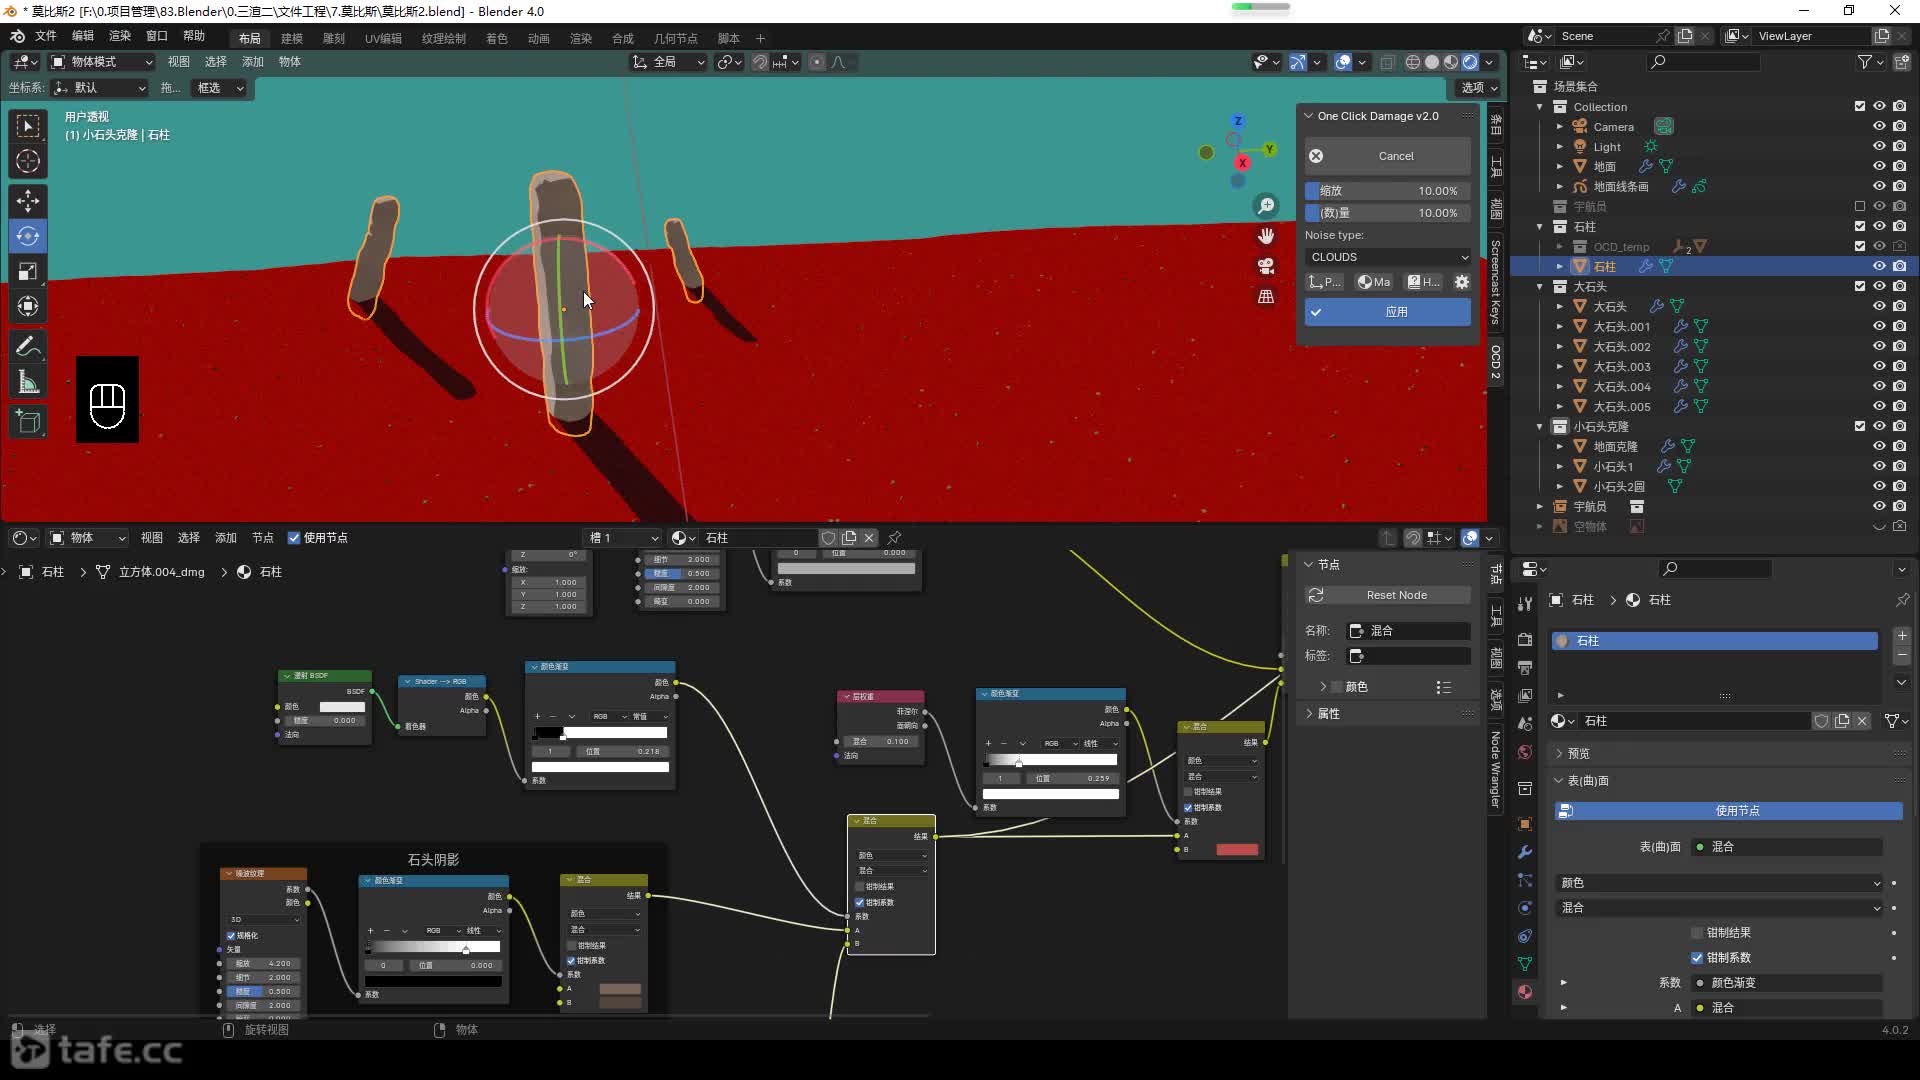Toggle the 使用节点 checkbox in node editor header

(294, 538)
